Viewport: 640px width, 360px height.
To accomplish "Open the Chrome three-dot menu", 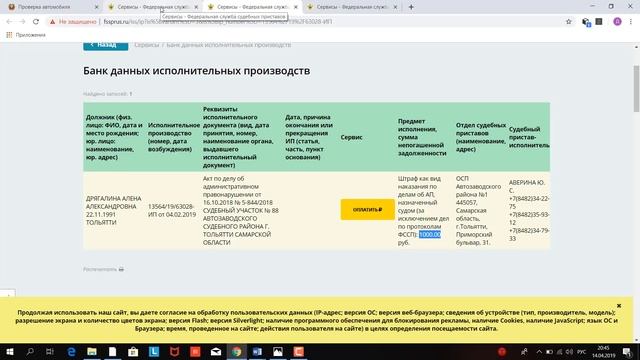I will [x=631, y=22].
